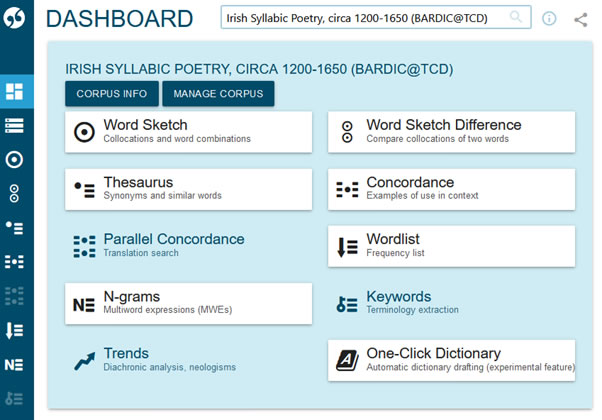Image resolution: width=602 pixels, height=420 pixels.
Task: Open the One-Click Dictionary title
Action: [433, 353]
